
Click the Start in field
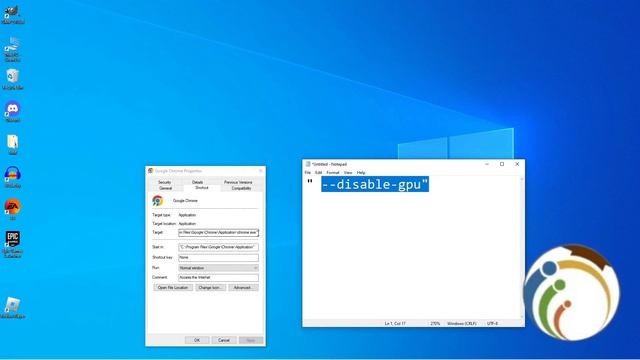click(218, 247)
